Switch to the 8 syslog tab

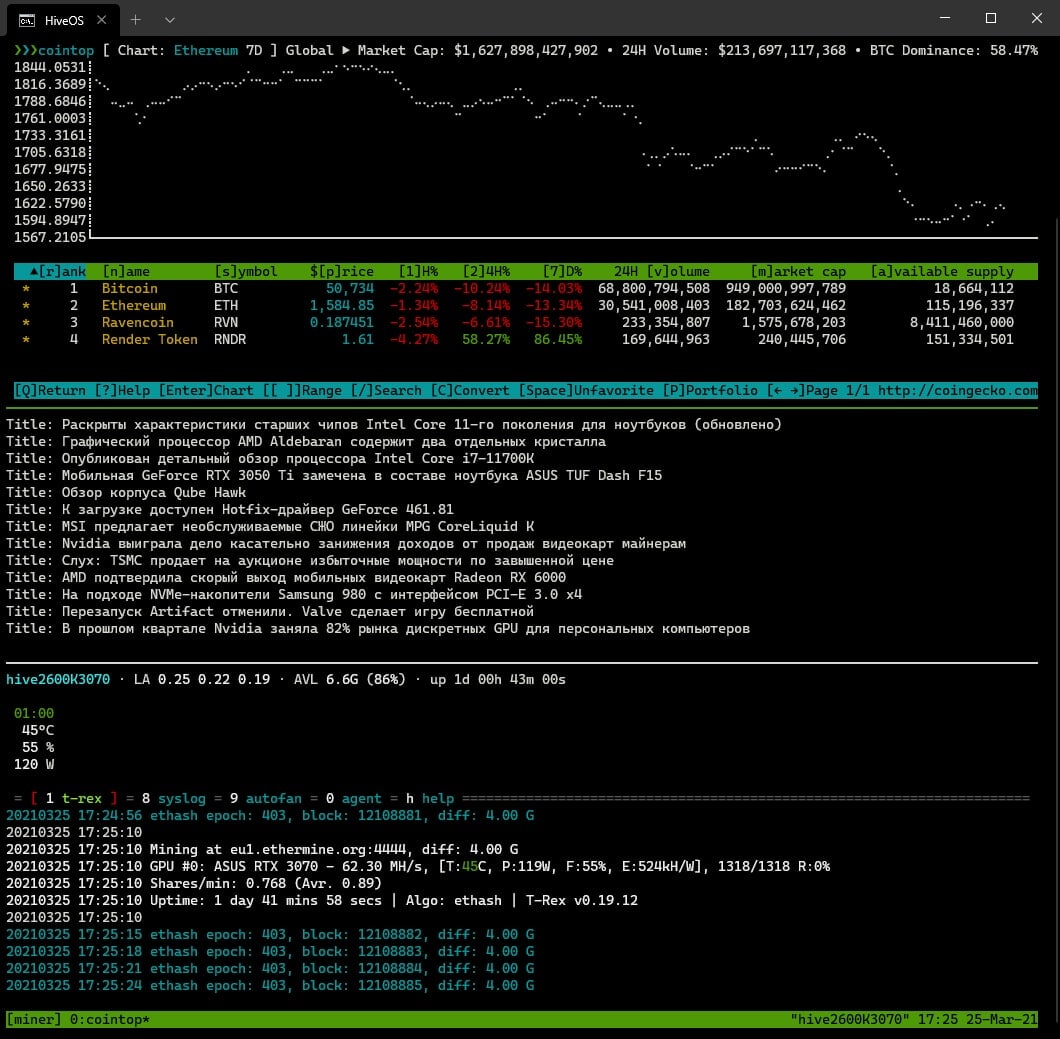(x=174, y=798)
